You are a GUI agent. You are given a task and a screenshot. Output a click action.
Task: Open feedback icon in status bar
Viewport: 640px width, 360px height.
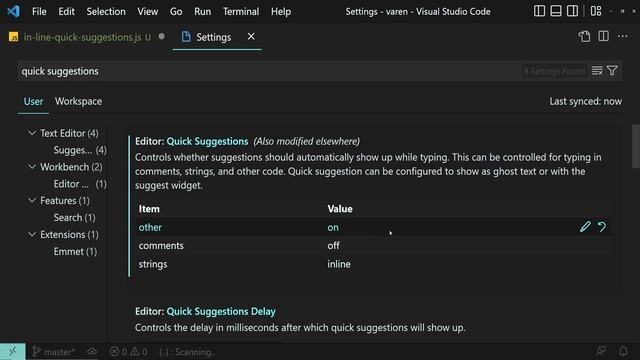pyautogui.click(x=601, y=351)
